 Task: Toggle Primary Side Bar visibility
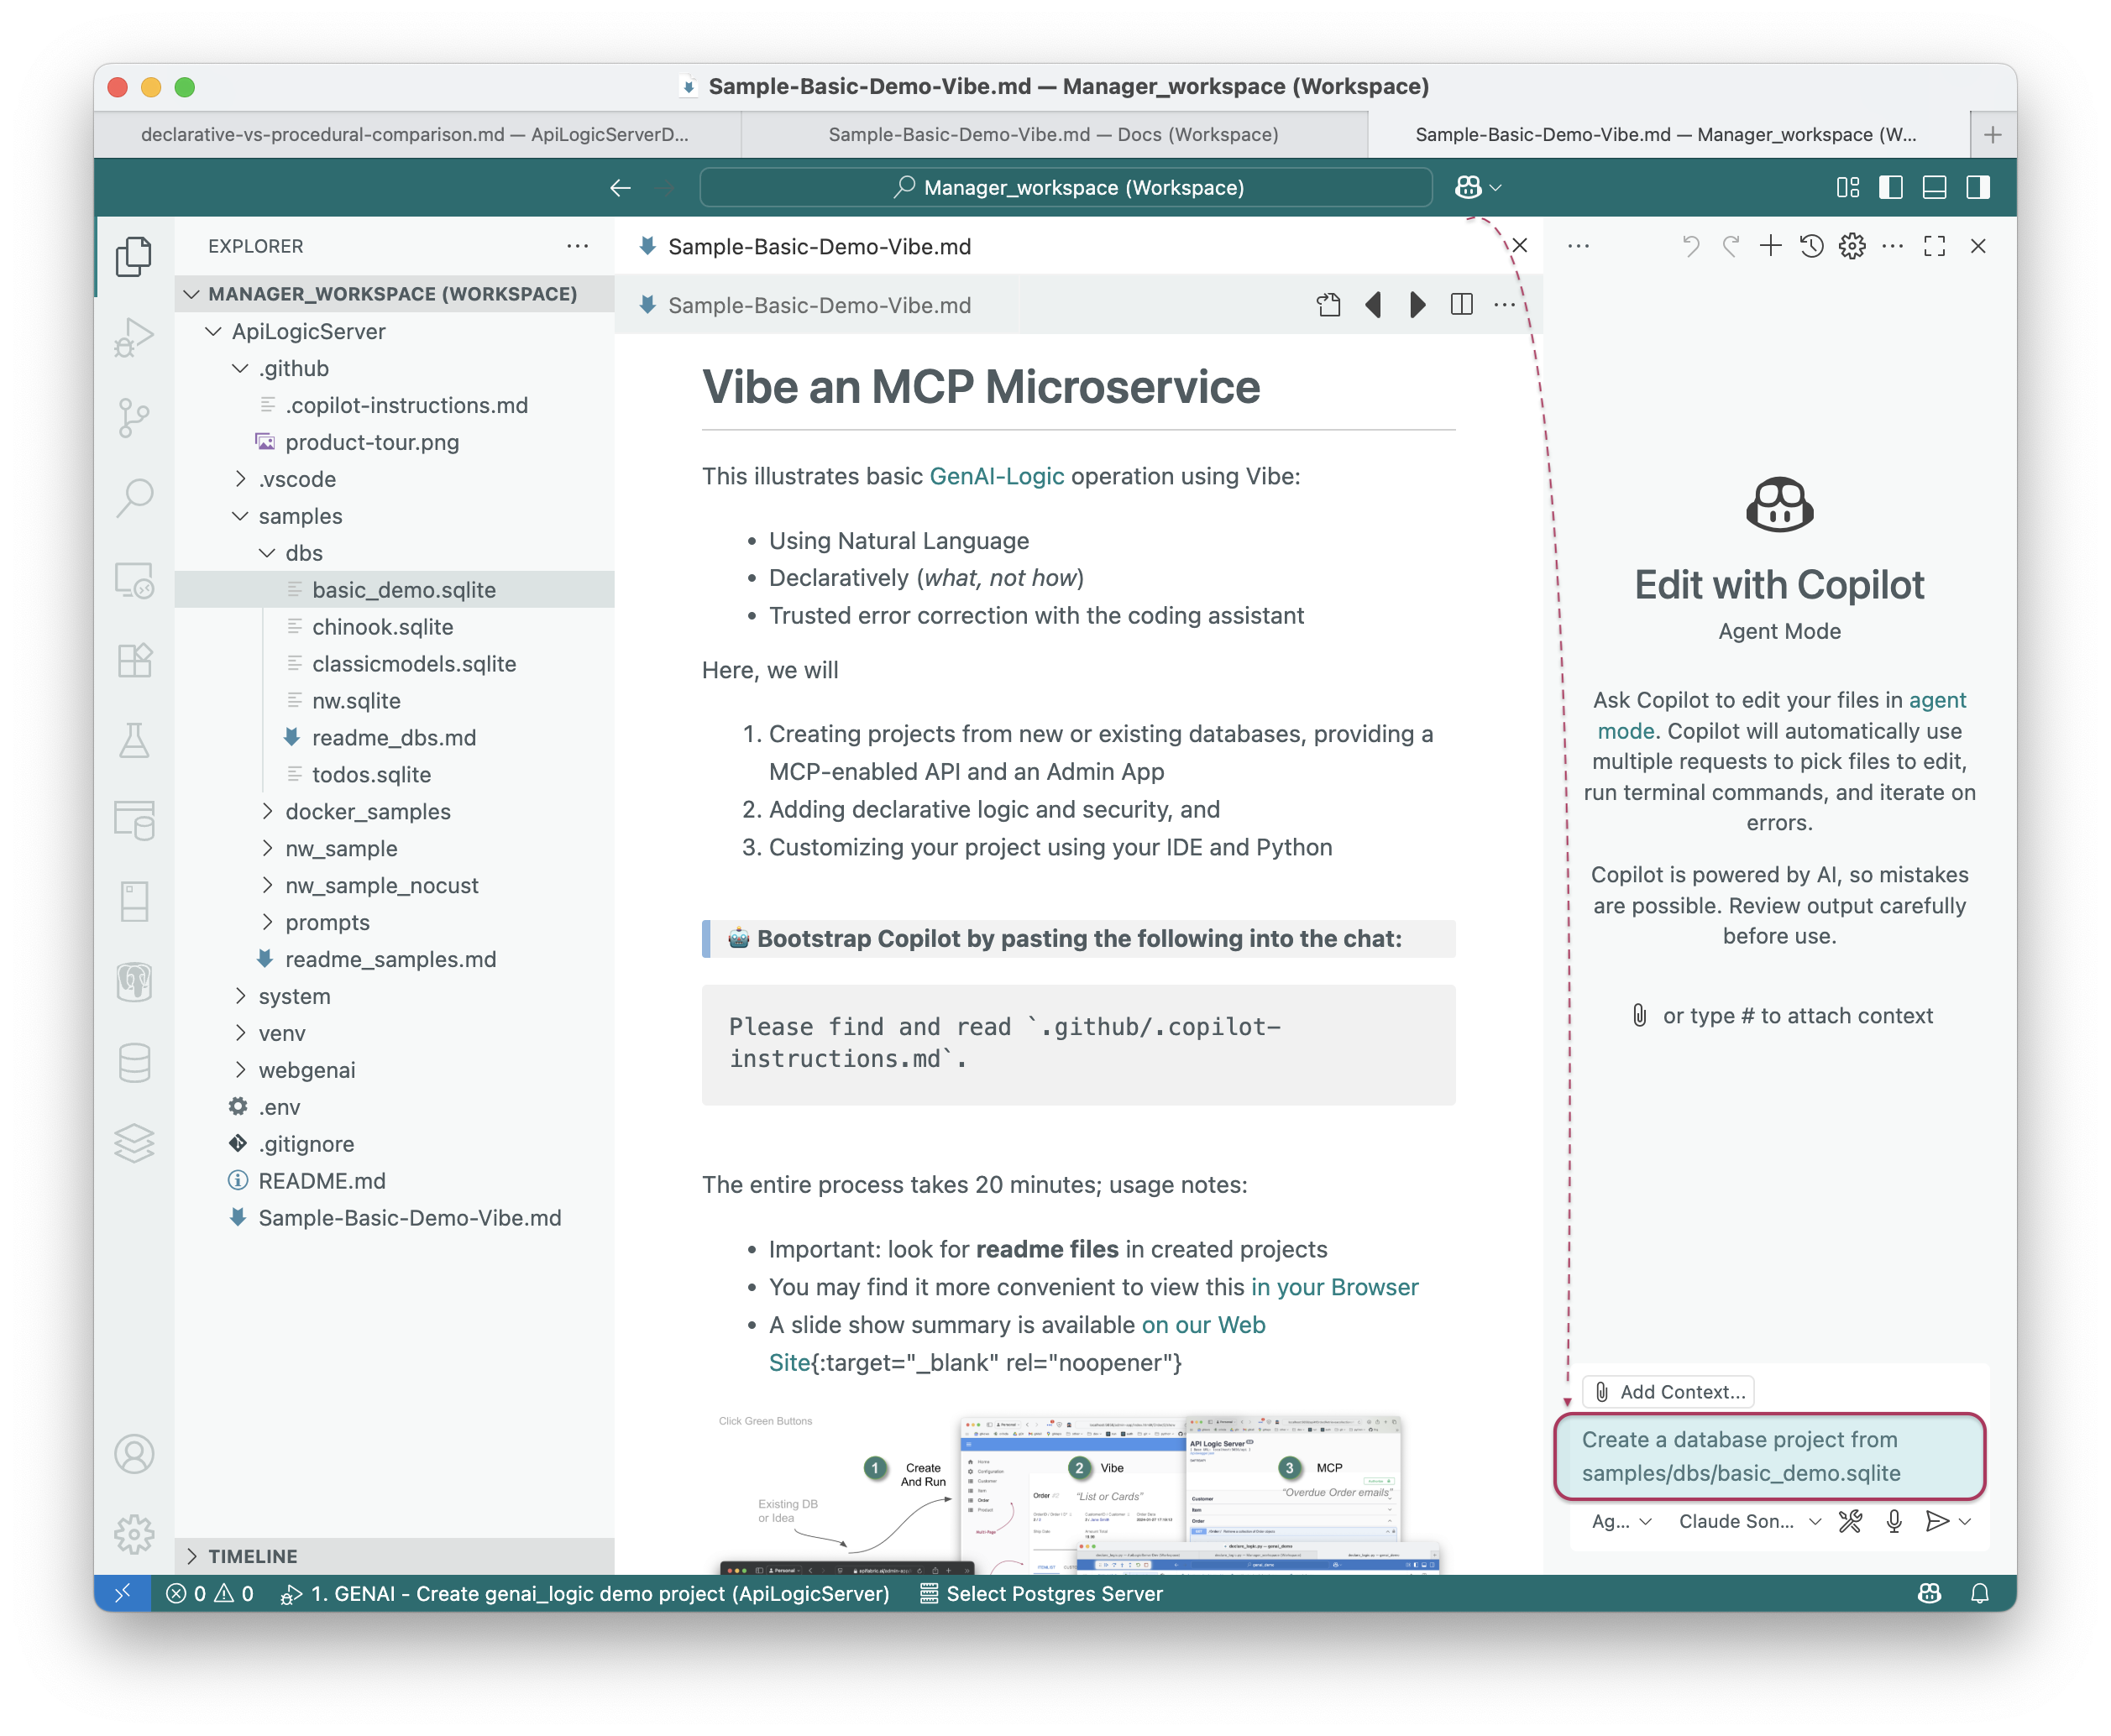[1890, 188]
